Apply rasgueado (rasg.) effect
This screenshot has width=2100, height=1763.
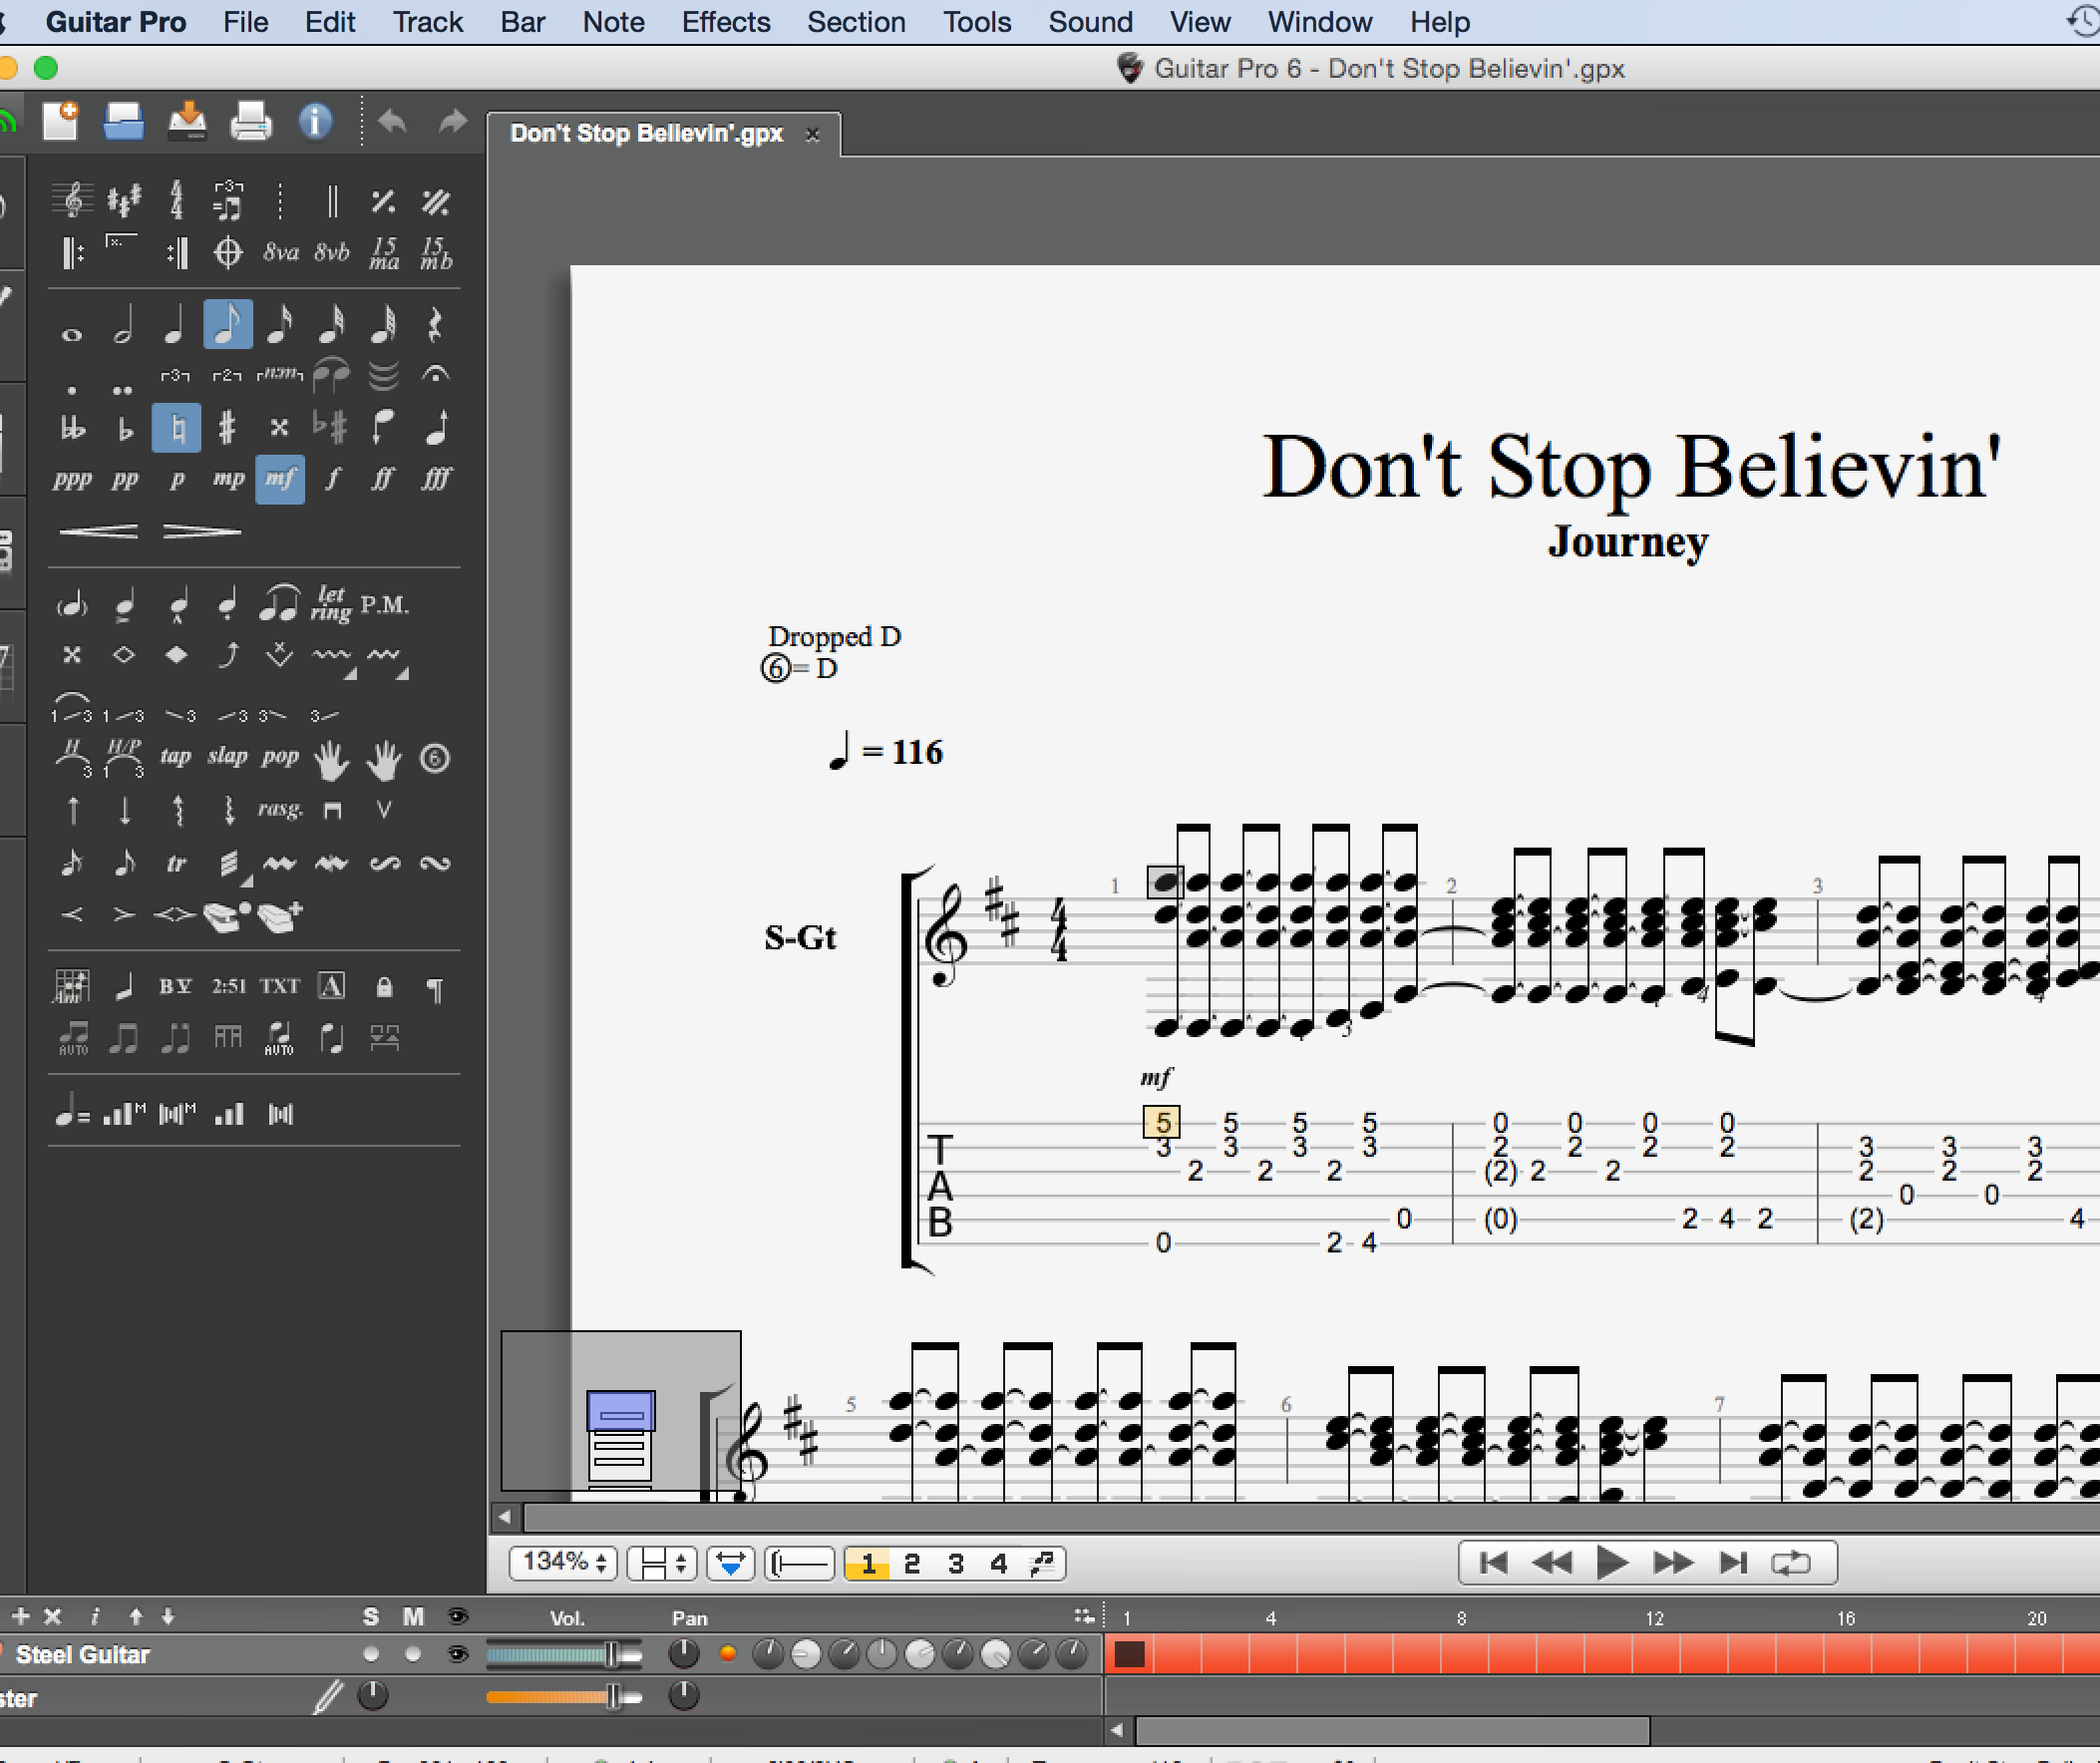click(280, 809)
